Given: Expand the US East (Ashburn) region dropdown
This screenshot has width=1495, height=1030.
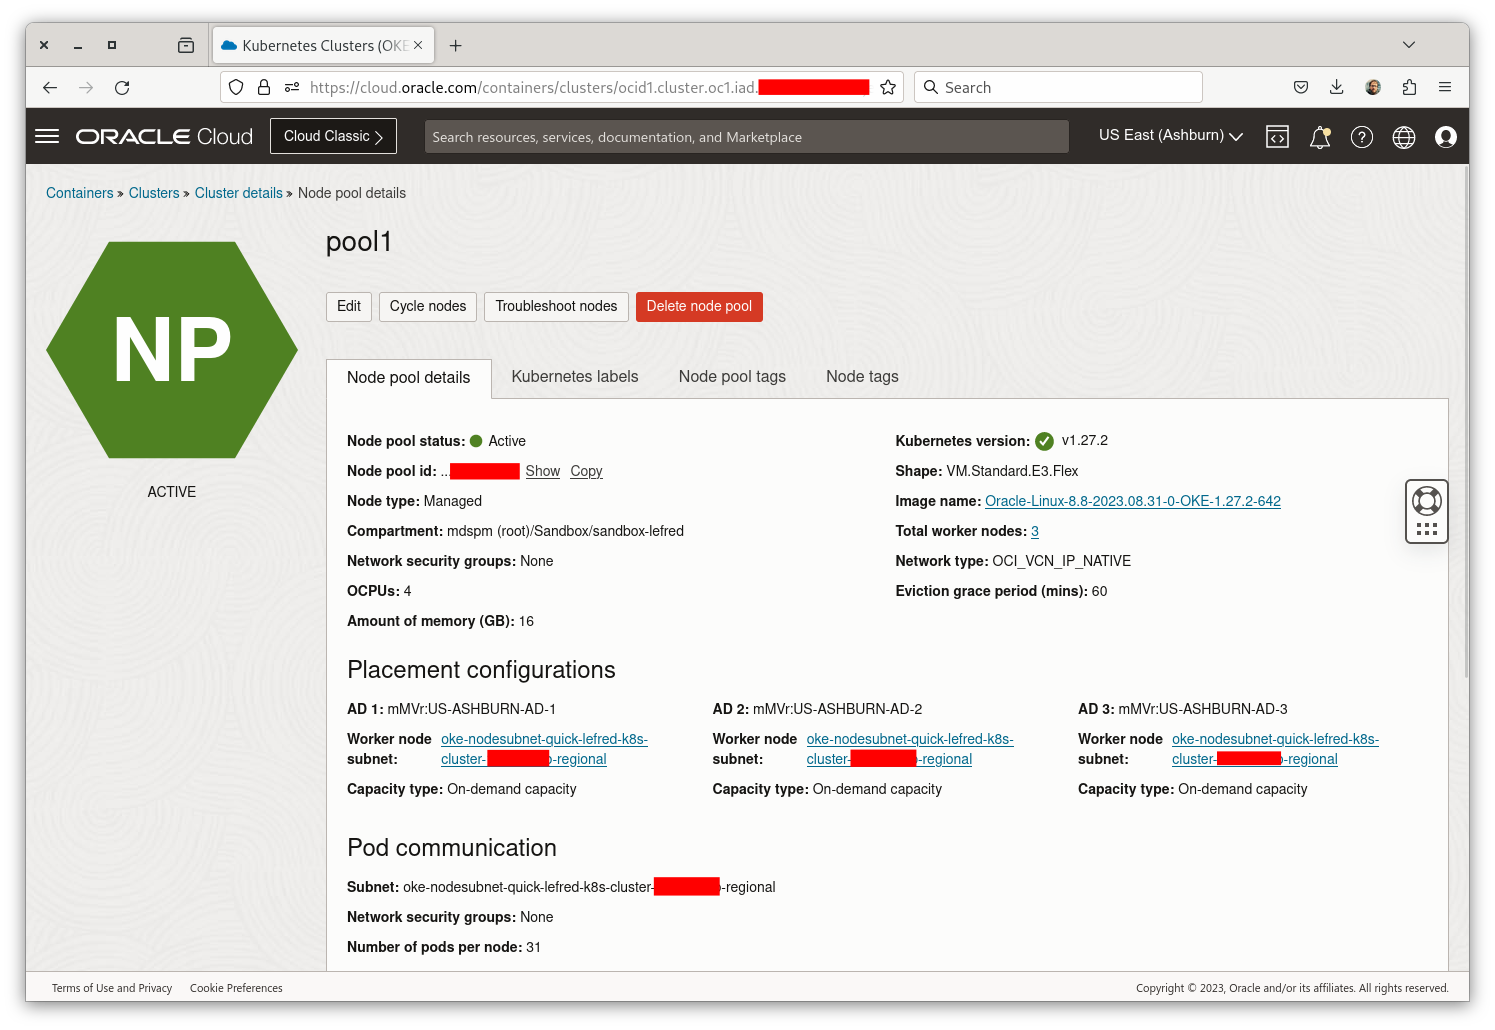Looking at the screenshot, I should pyautogui.click(x=1170, y=136).
